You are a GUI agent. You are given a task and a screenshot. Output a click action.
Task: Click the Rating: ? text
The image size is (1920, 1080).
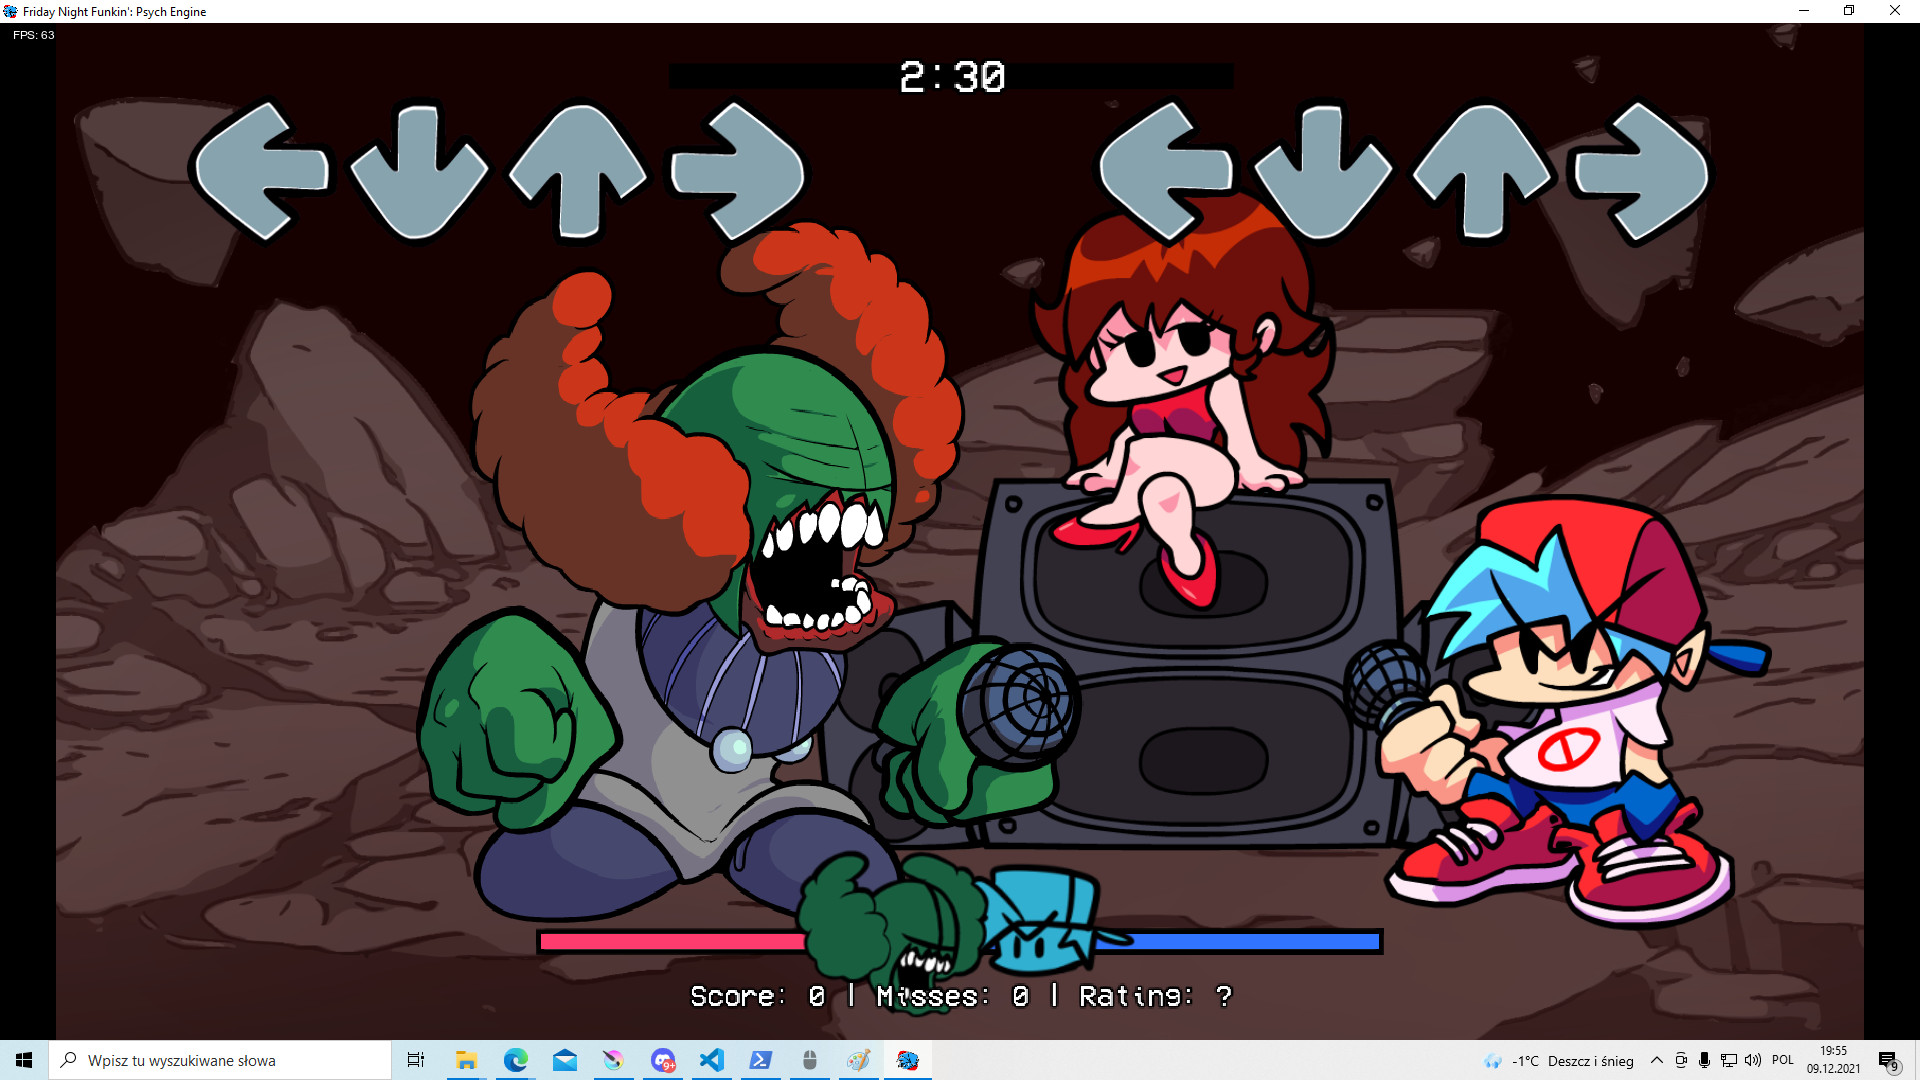click(1155, 996)
